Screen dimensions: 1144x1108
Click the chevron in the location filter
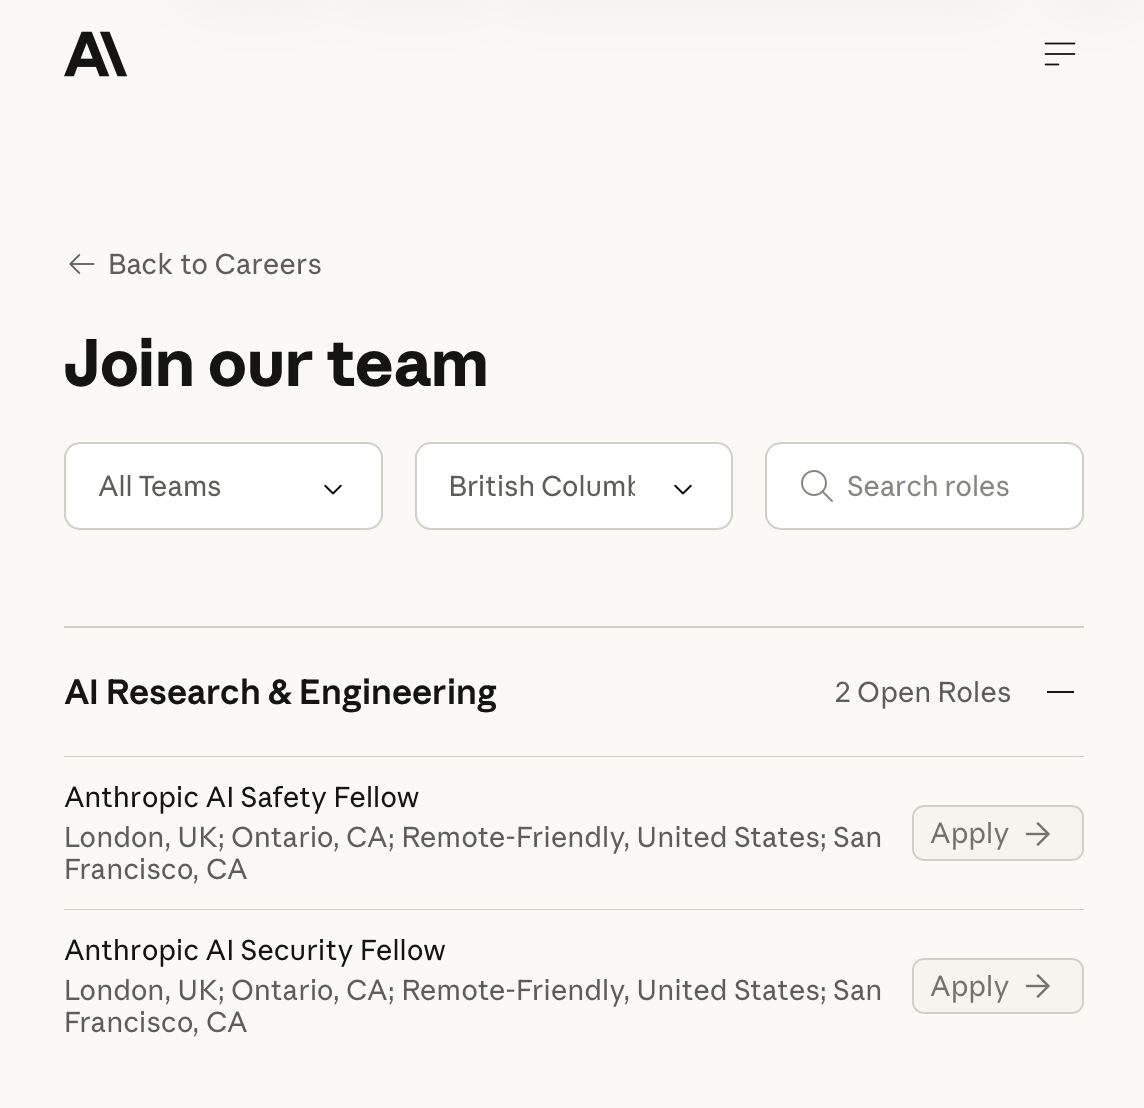pos(683,489)
